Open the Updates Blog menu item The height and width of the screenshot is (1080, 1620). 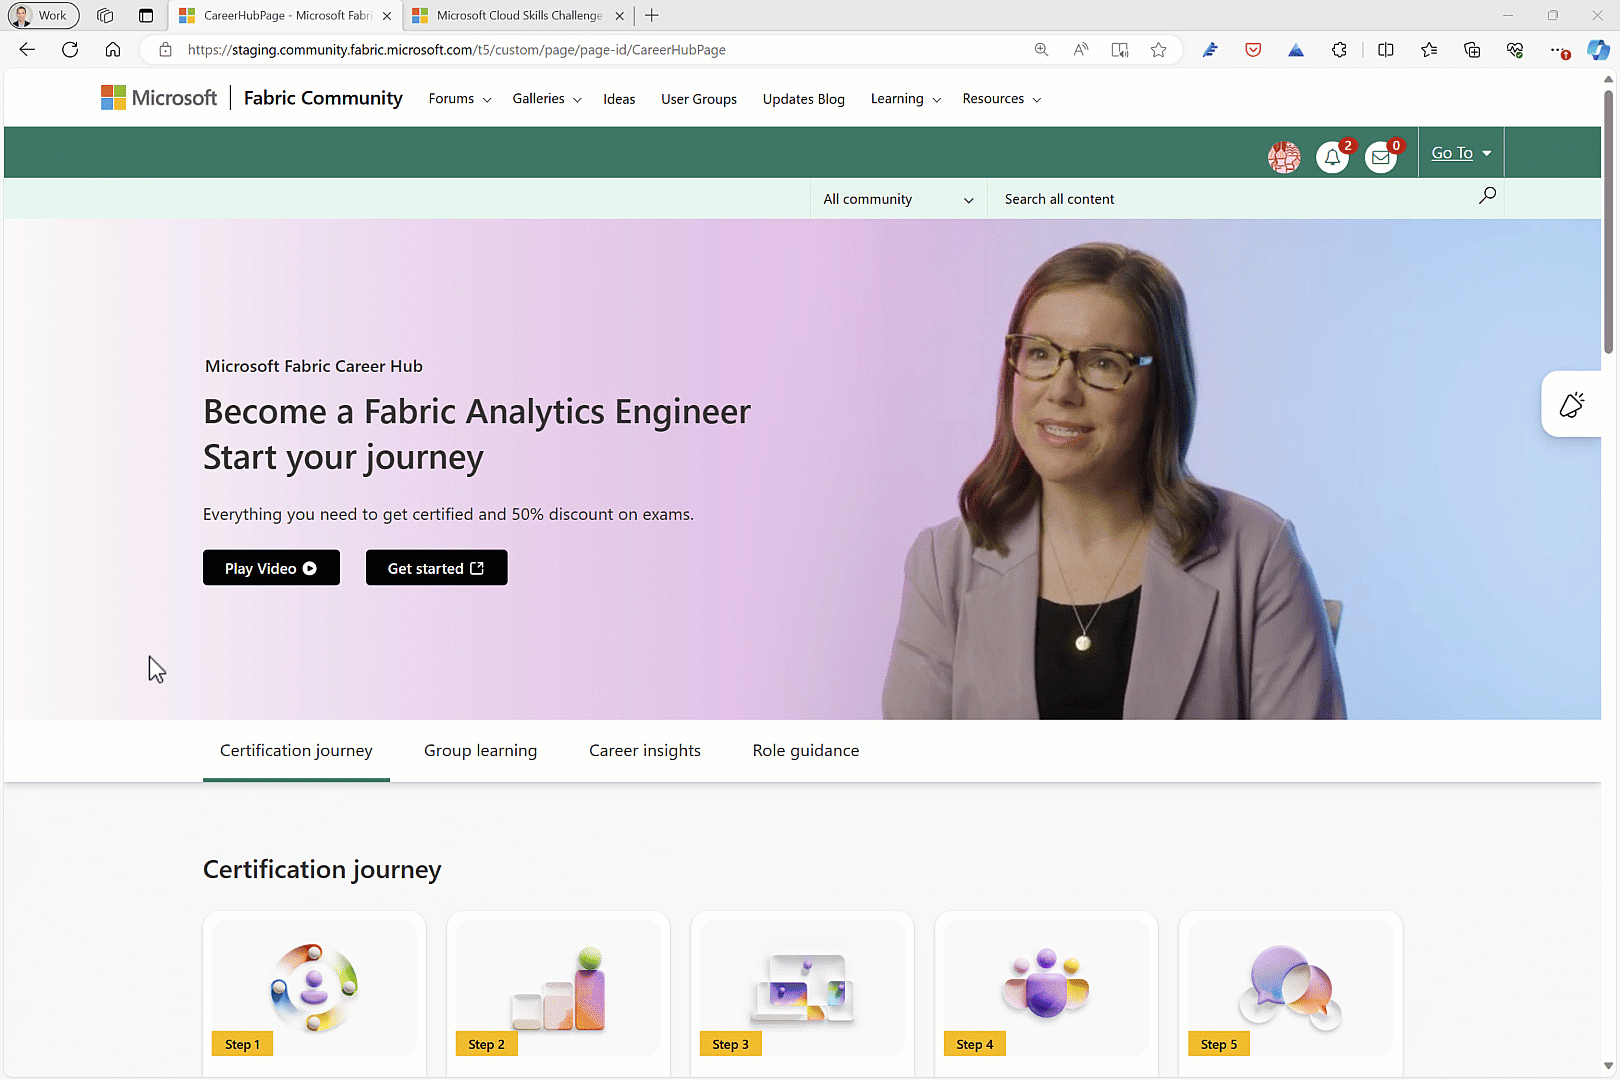(804, 99)
